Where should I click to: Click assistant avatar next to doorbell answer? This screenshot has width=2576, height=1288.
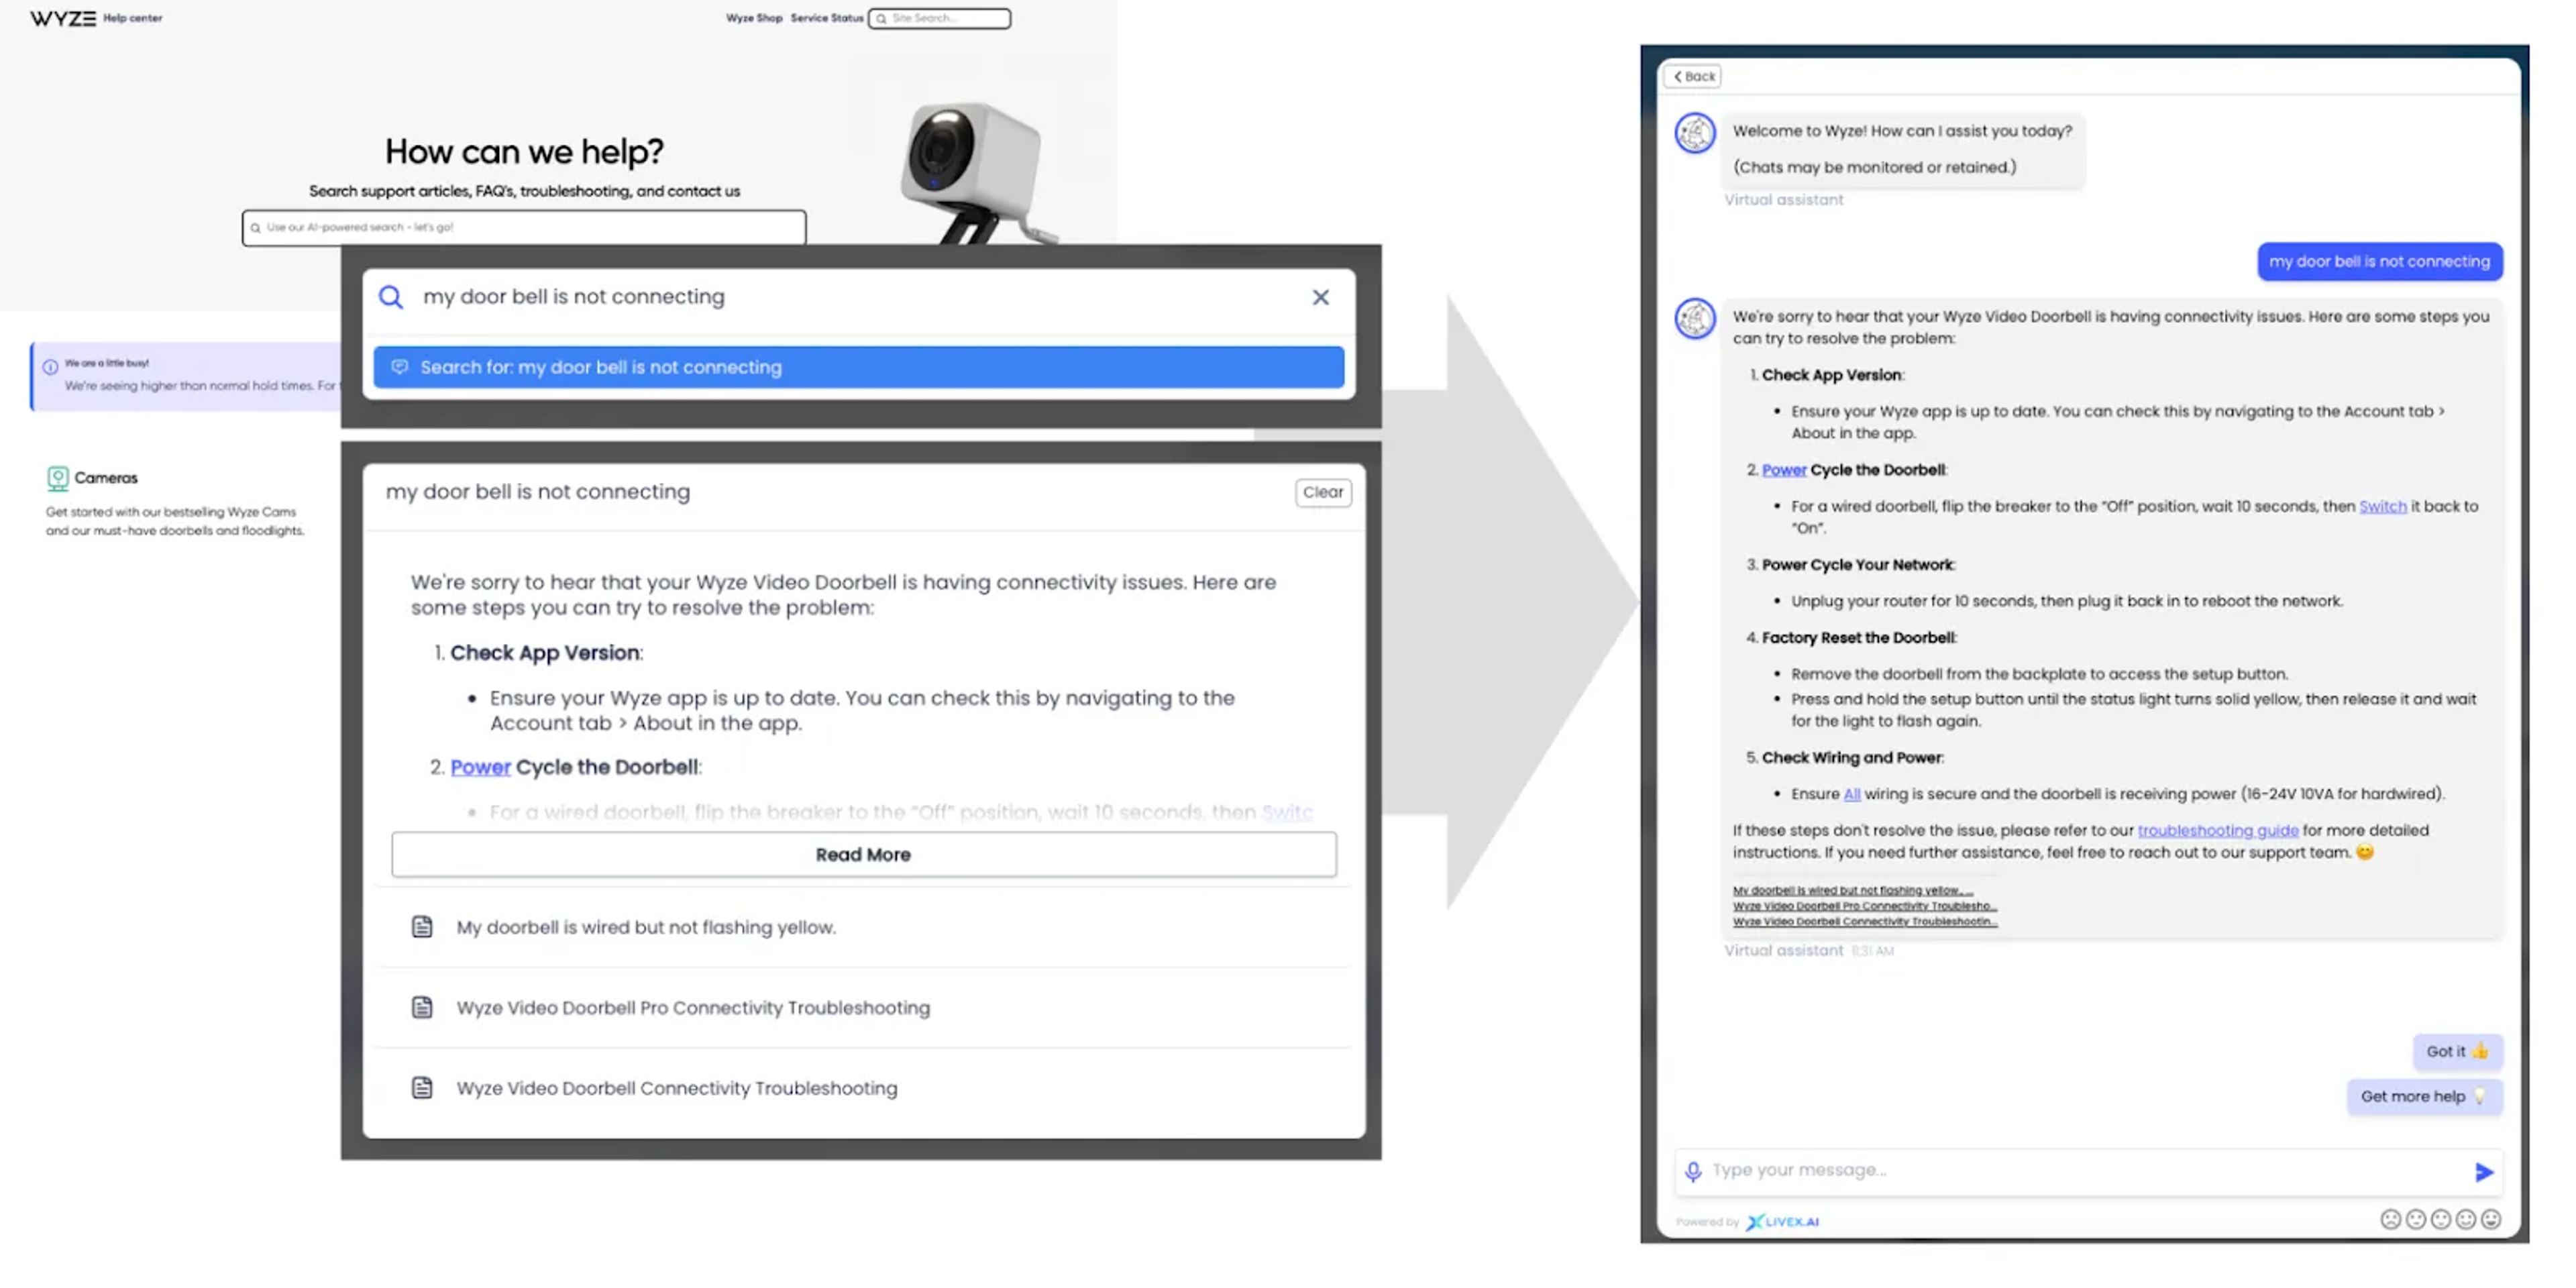1695,319
